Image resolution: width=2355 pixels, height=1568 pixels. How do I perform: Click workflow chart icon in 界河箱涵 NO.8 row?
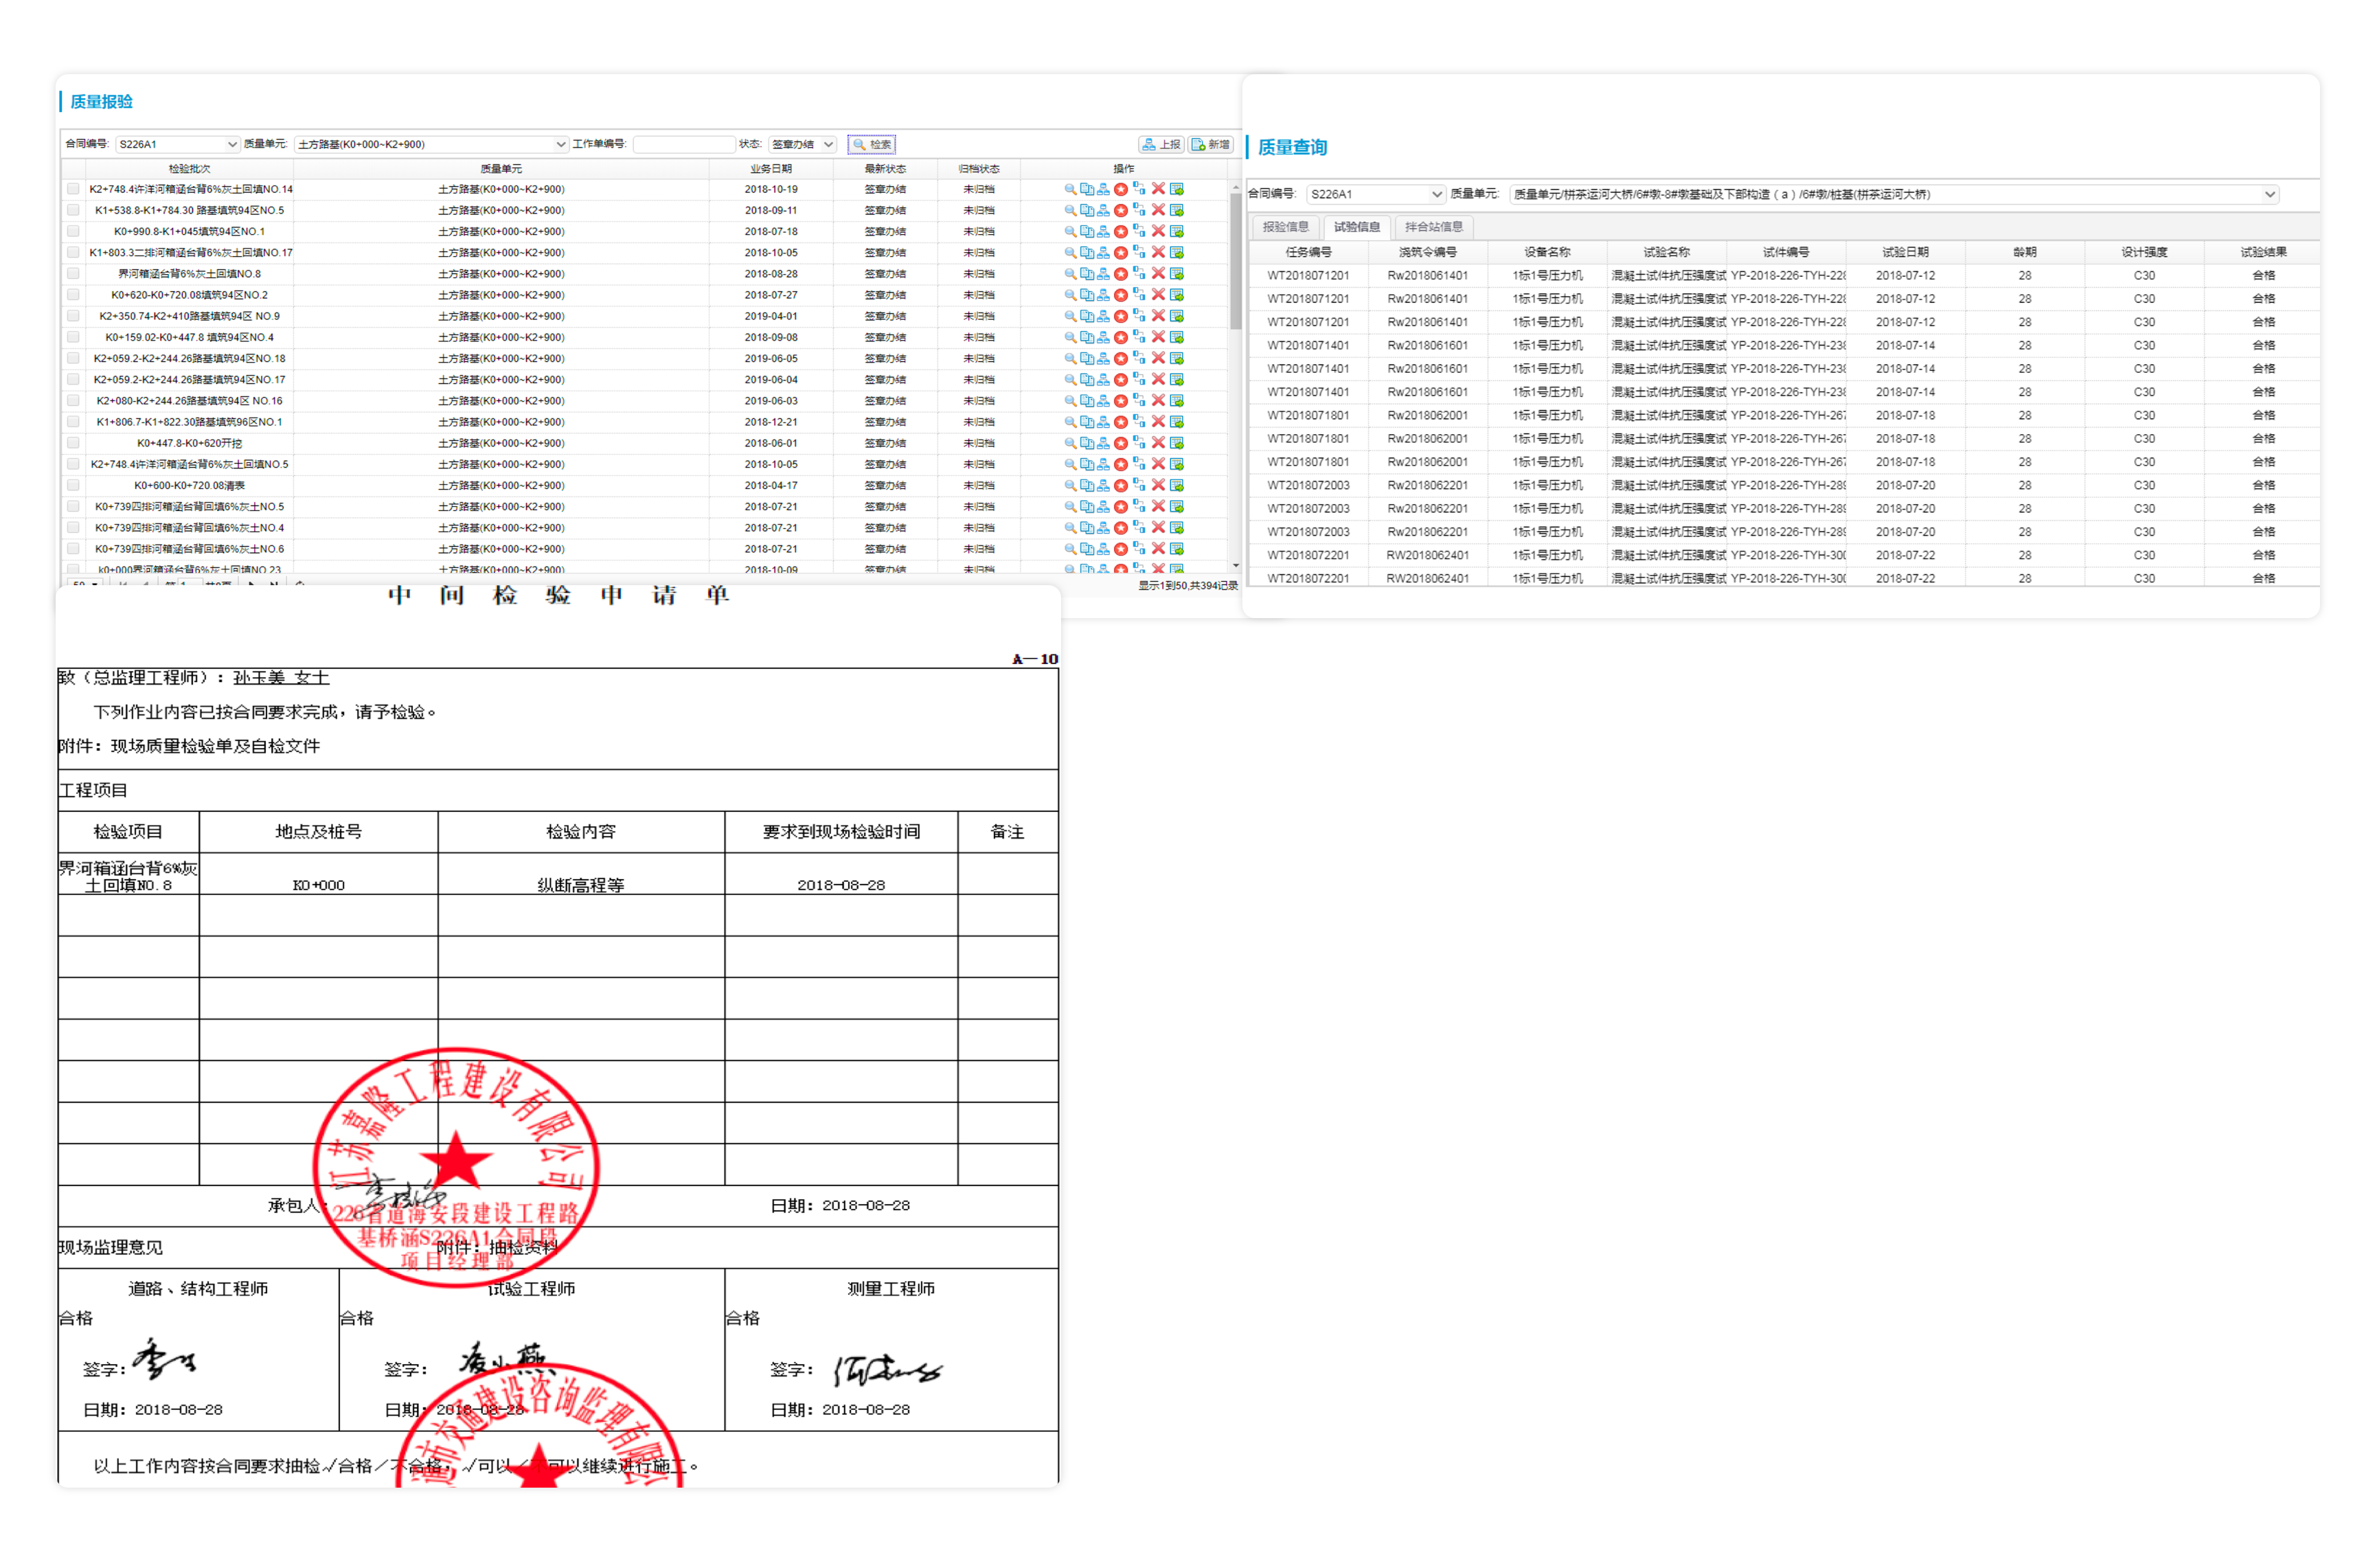[1139, 273]
